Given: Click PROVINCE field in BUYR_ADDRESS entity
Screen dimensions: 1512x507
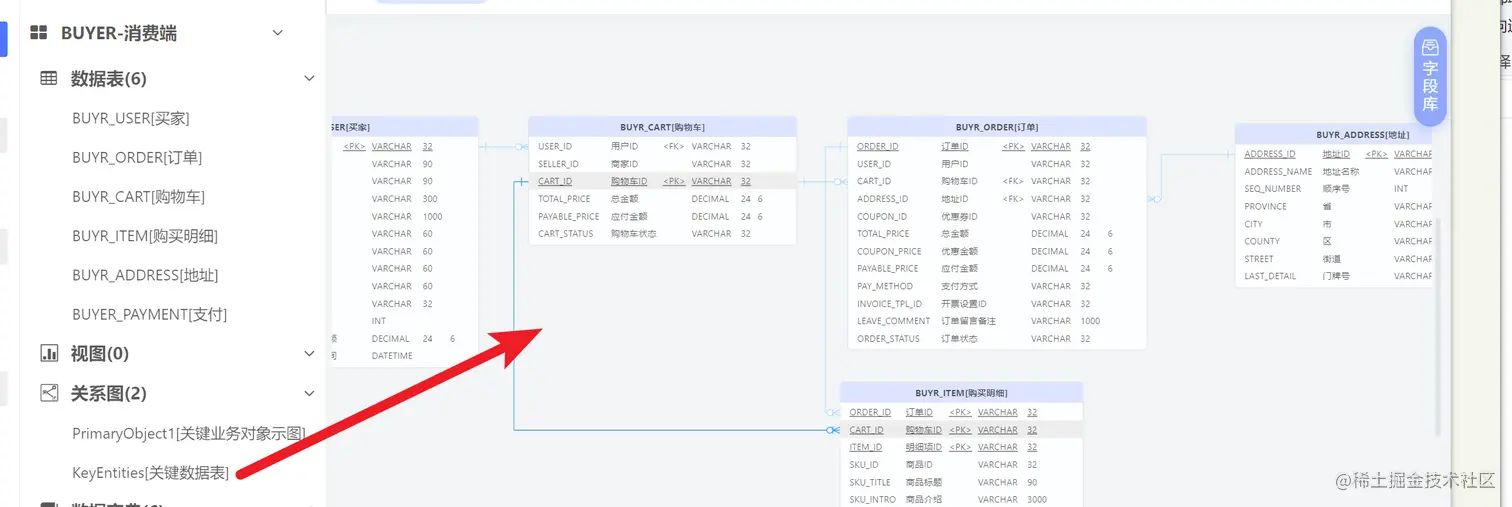Looking at the screenshot, I should (x=1265, y=206).
